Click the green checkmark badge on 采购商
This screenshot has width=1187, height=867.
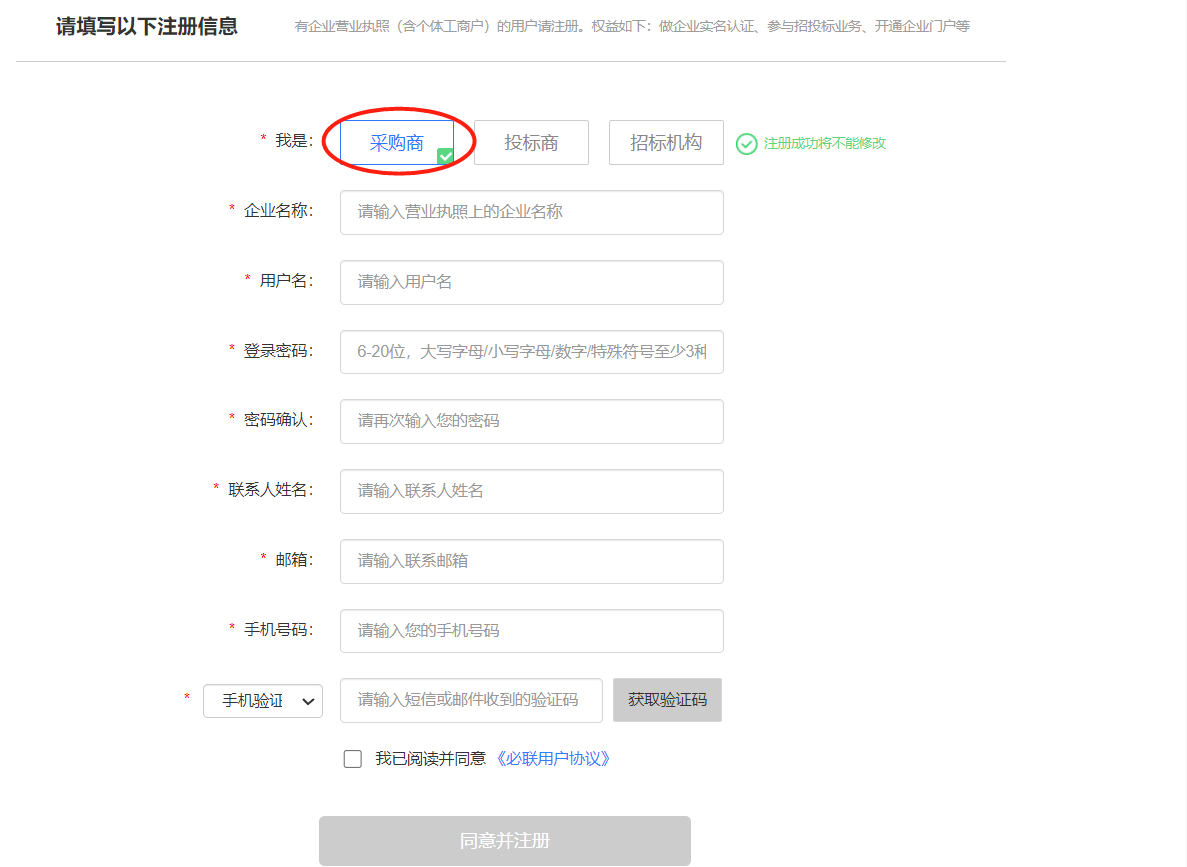[446, 156]
